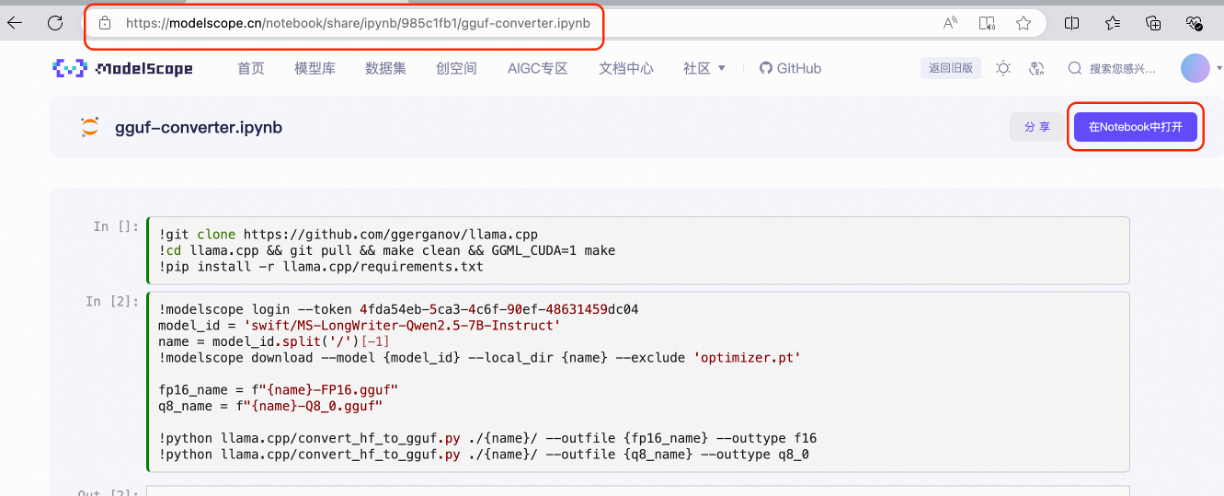Click the ModelScope logo
Viewport: 1224px width, 496px height.
point(122,68)
